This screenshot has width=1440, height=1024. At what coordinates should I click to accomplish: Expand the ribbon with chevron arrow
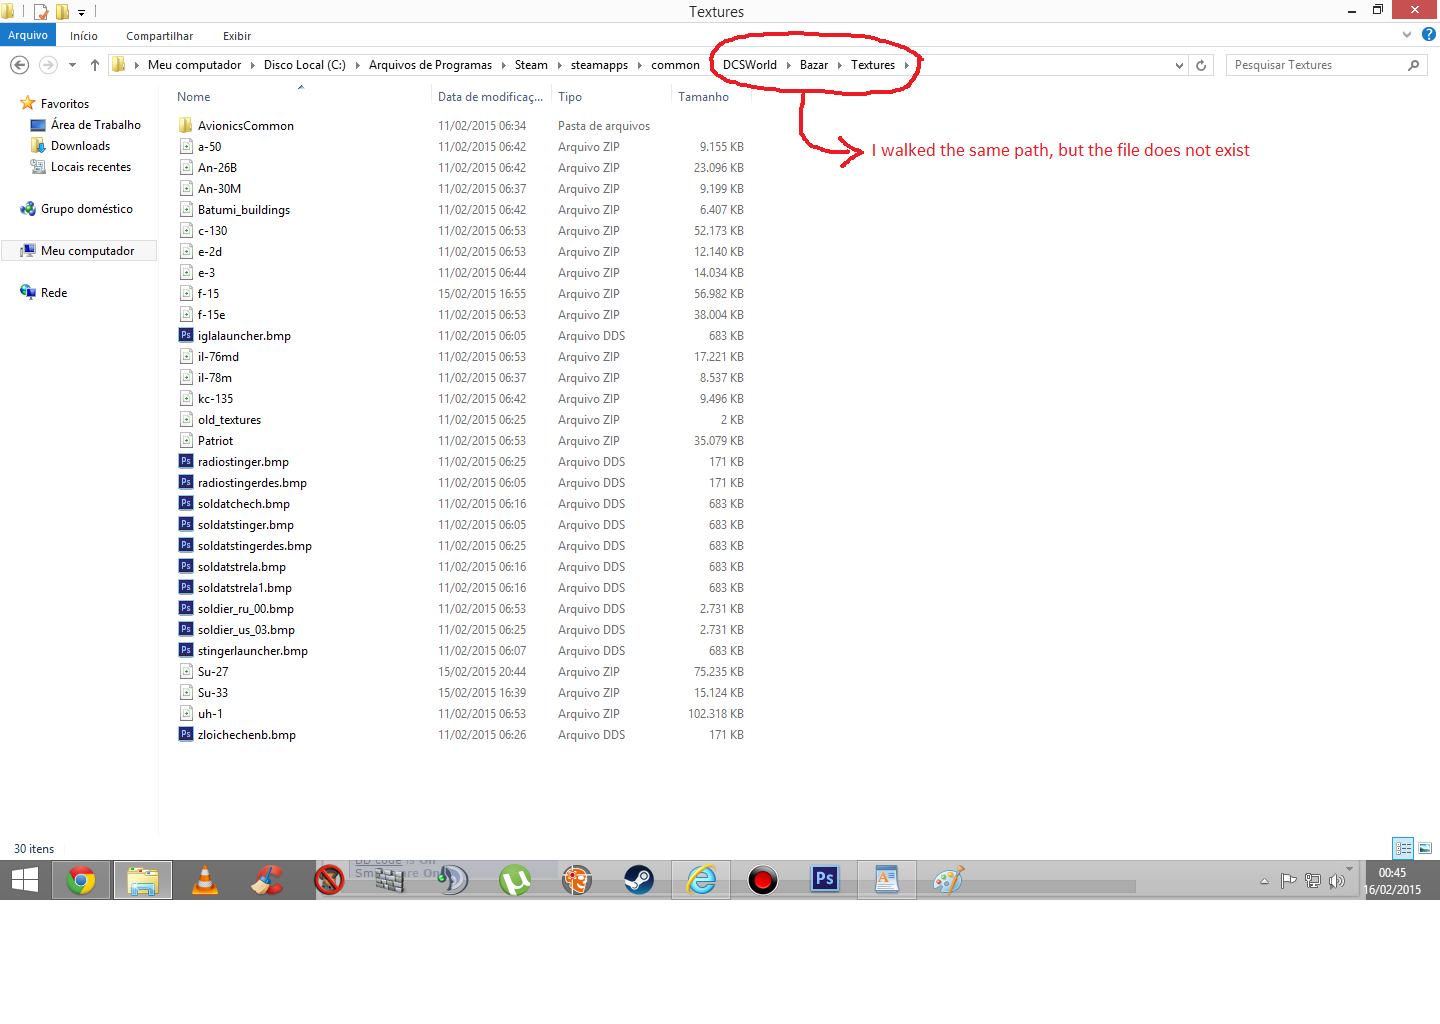1407,34
